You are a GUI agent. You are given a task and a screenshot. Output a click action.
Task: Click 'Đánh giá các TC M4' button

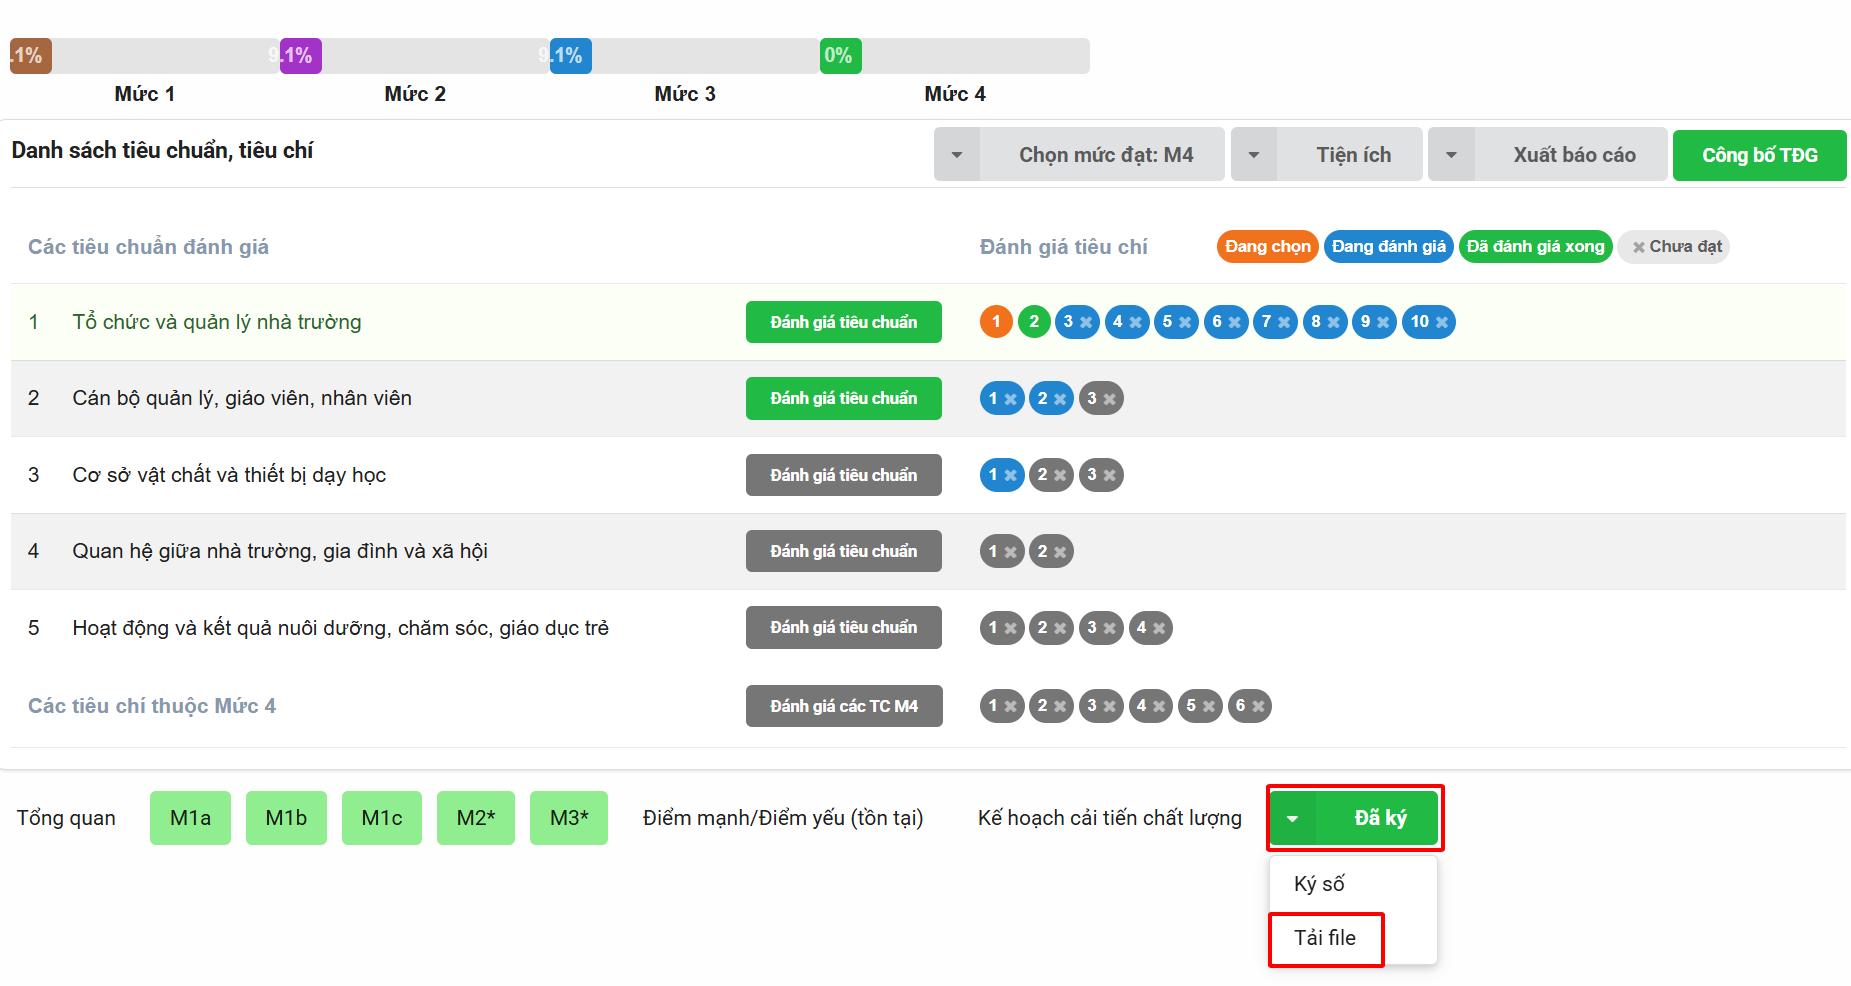843,706
